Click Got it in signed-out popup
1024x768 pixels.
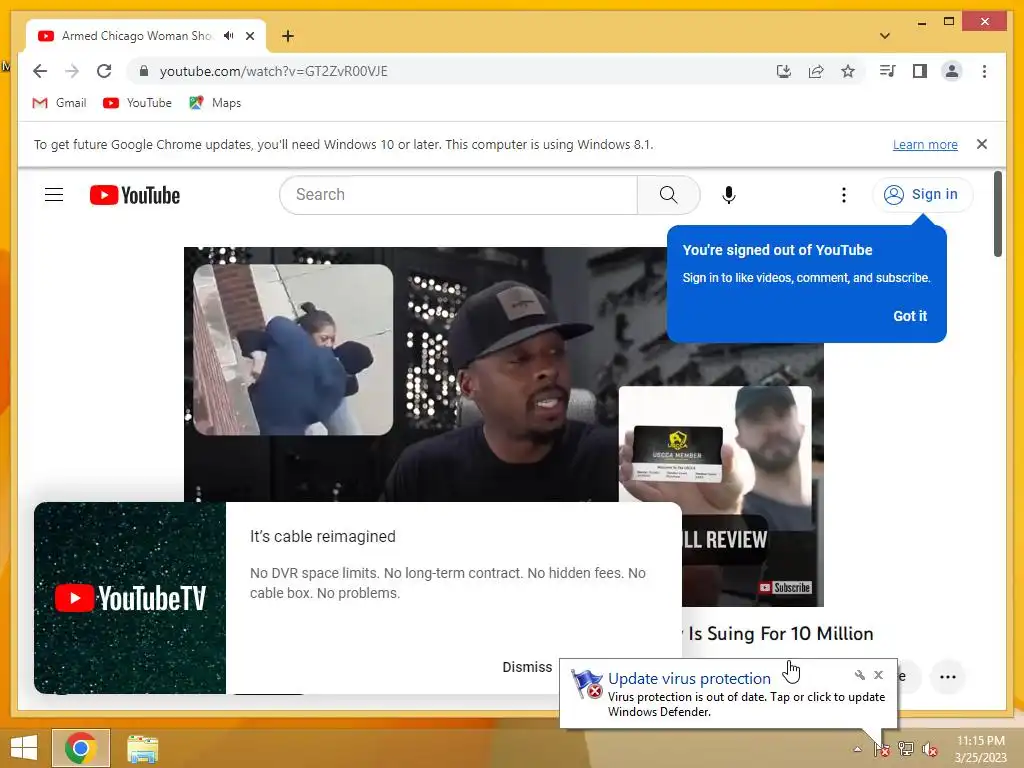(910, 316)
